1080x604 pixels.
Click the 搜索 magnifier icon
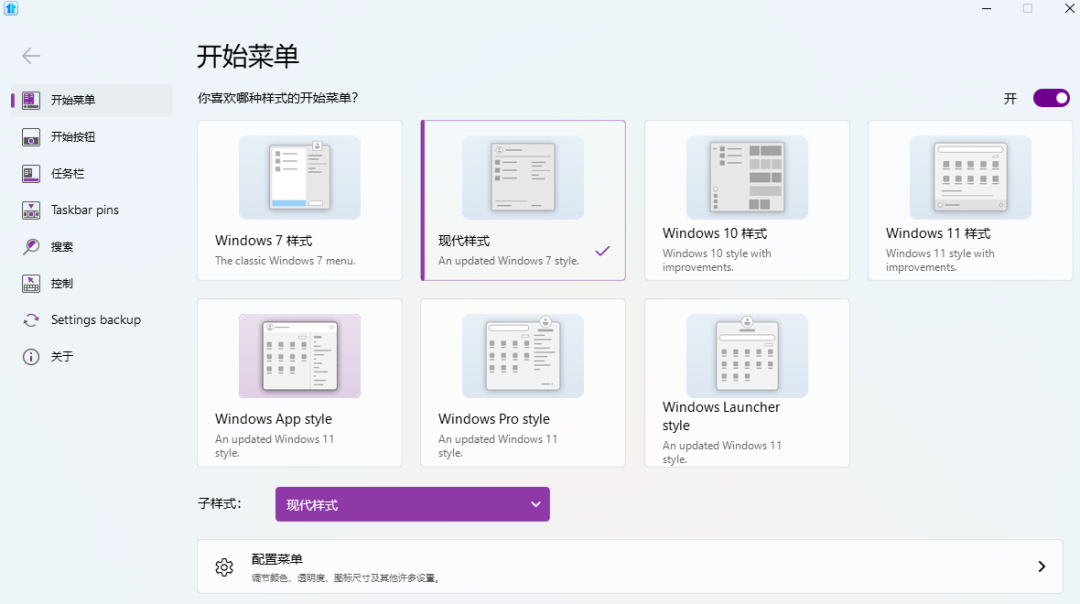pos(31,247)
